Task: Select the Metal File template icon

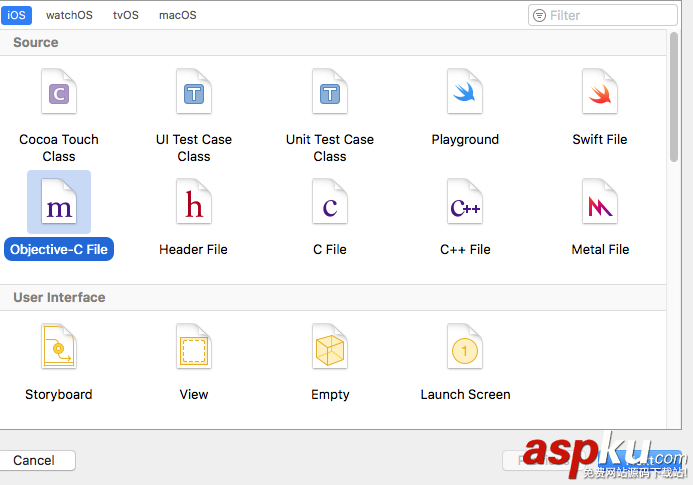Action: pyautogui.click(x=600, y=202)
